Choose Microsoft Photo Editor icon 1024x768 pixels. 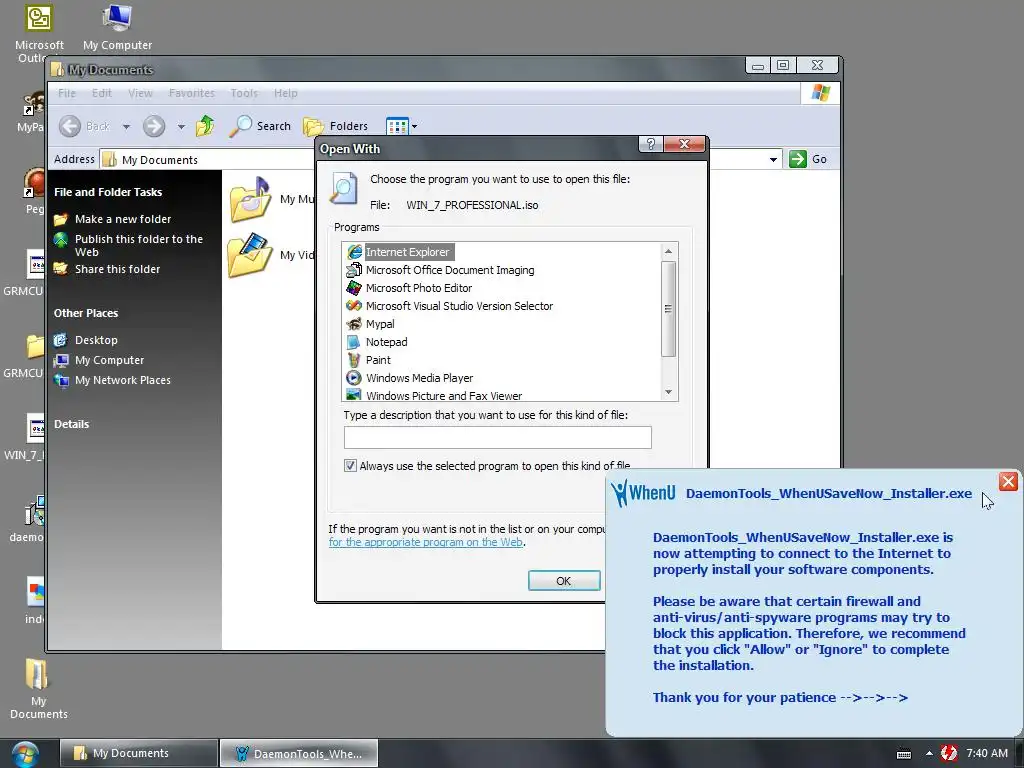353,288
